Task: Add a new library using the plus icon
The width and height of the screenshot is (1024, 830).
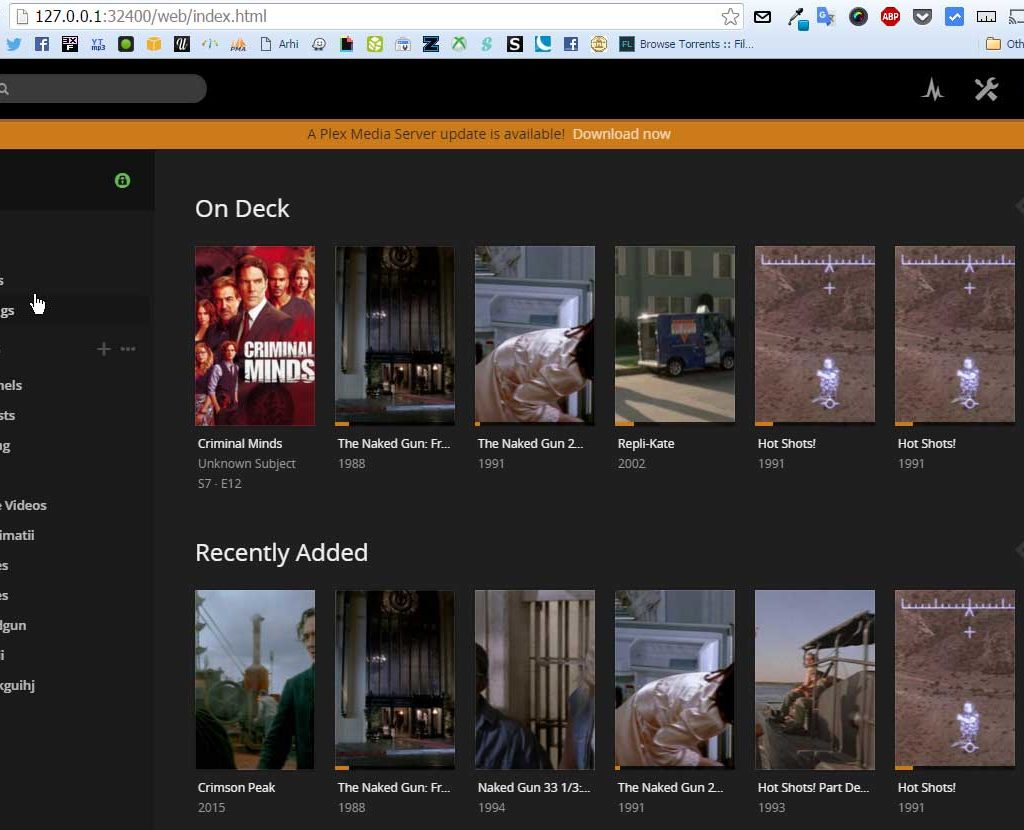Action: point(103,349)
